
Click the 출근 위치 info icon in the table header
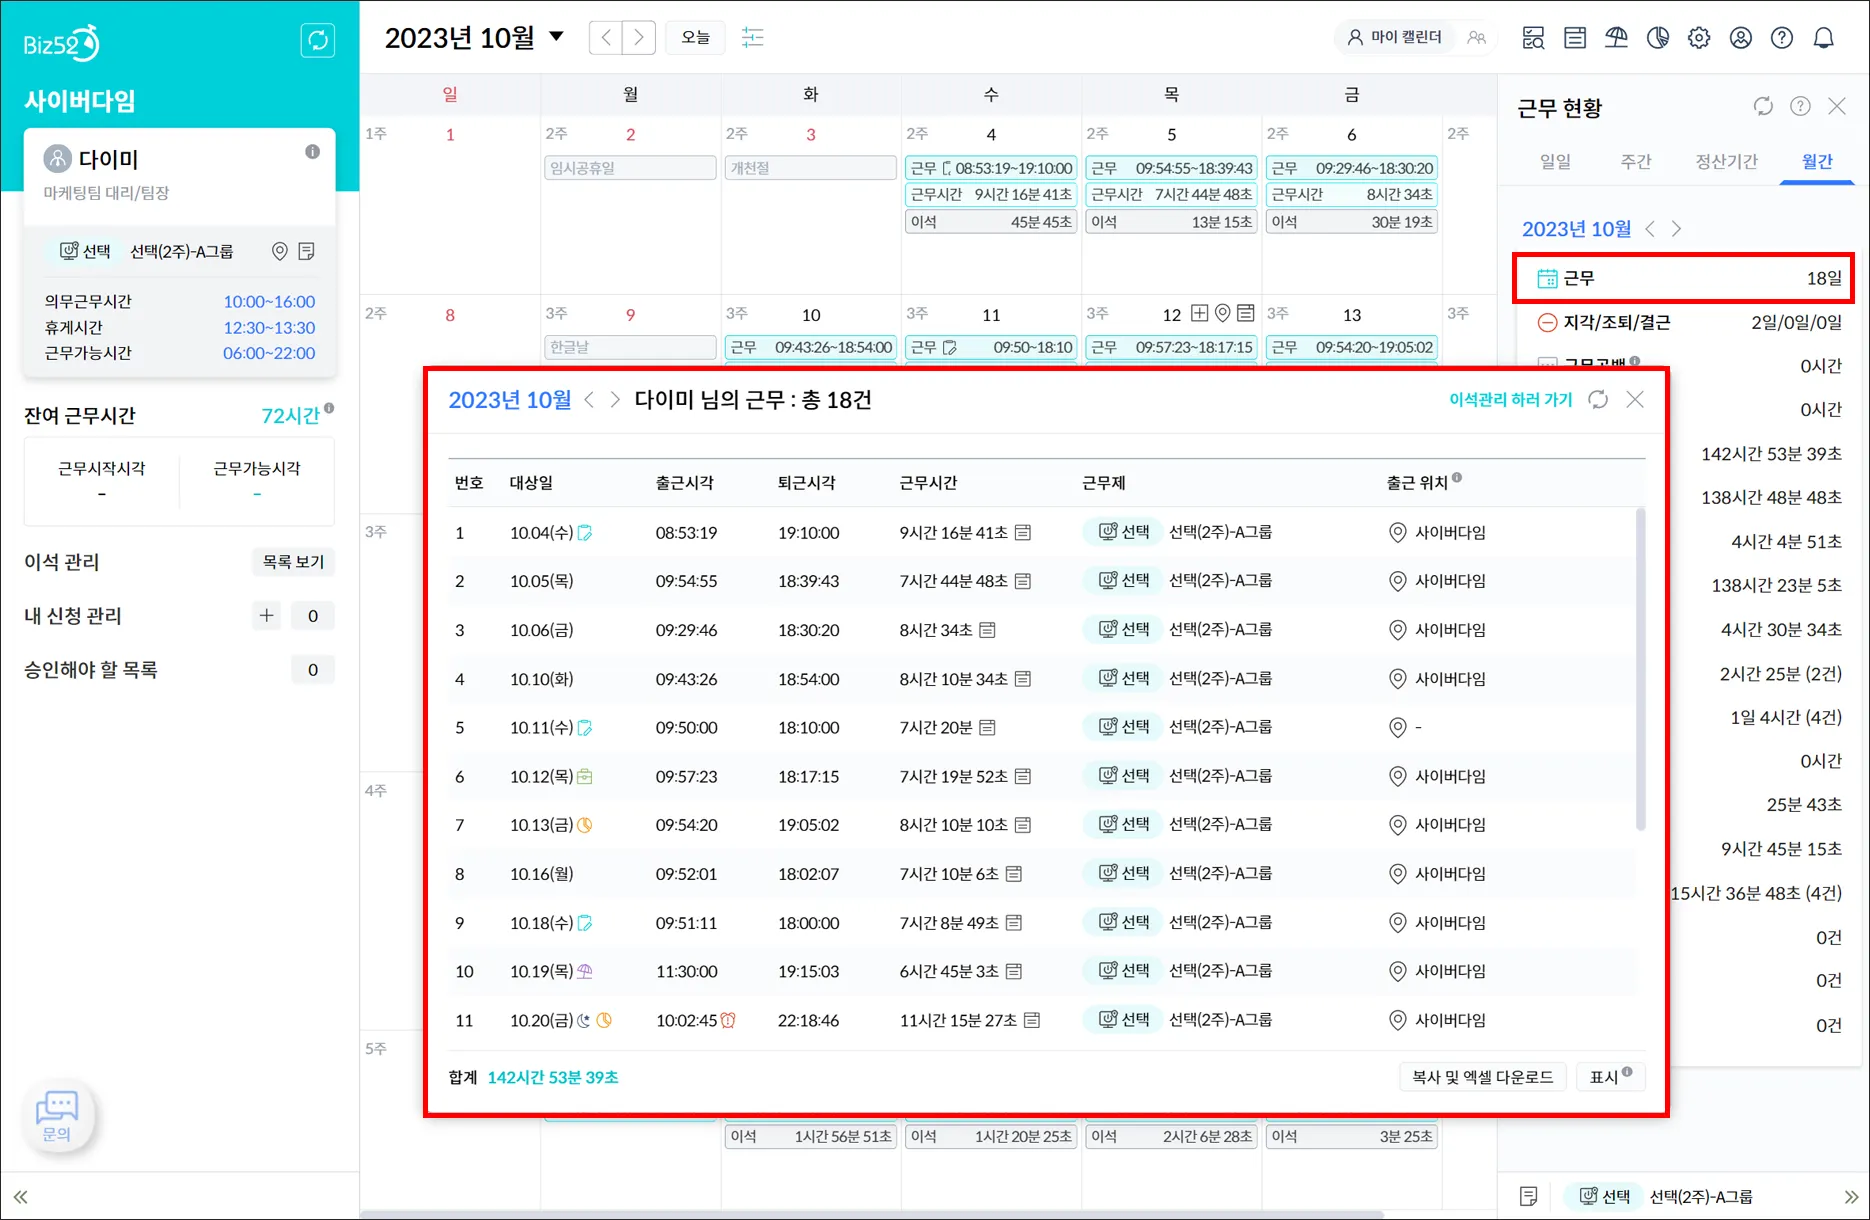[1457, 478]
